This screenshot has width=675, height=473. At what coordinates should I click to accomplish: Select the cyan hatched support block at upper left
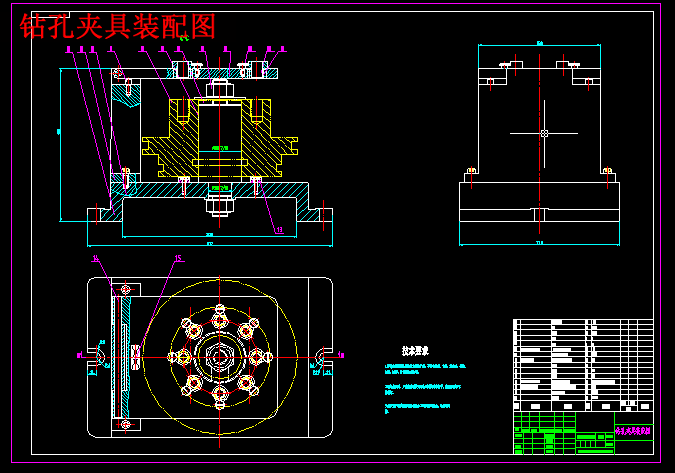point(126,96)
